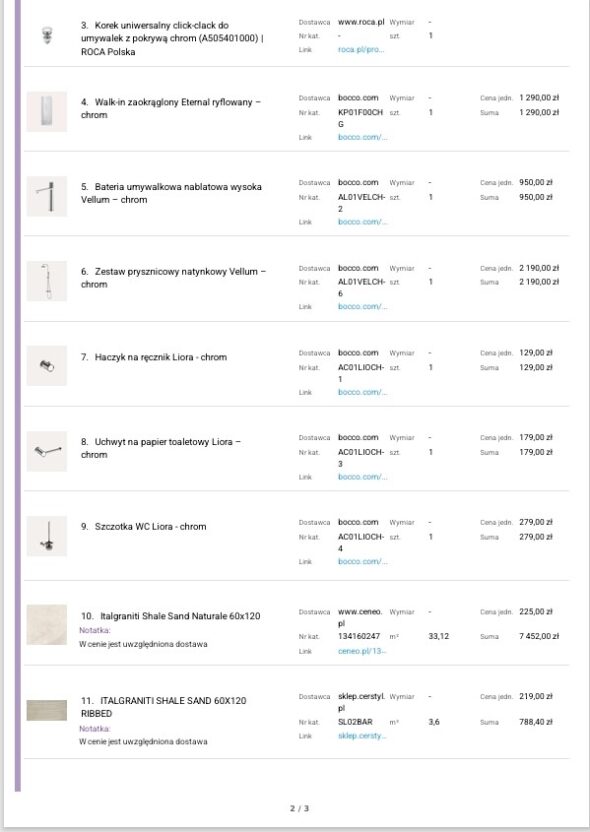Click the Shale Sand Ribbed tile swatch
The height and width of the screenshot is (832, 590).
click(x=47, y=710)
